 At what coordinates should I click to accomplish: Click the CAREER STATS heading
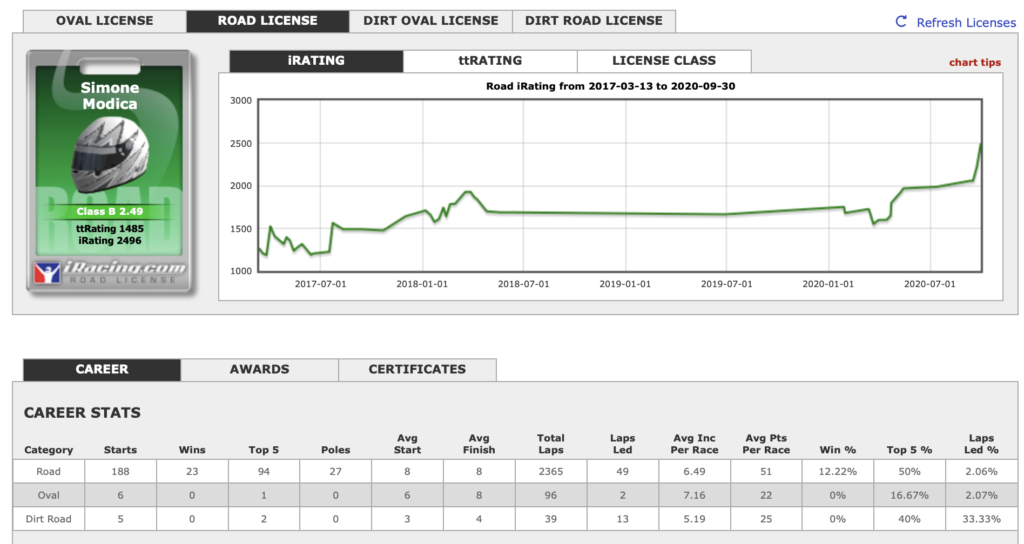pyautogui.click(x=82, y=413)
